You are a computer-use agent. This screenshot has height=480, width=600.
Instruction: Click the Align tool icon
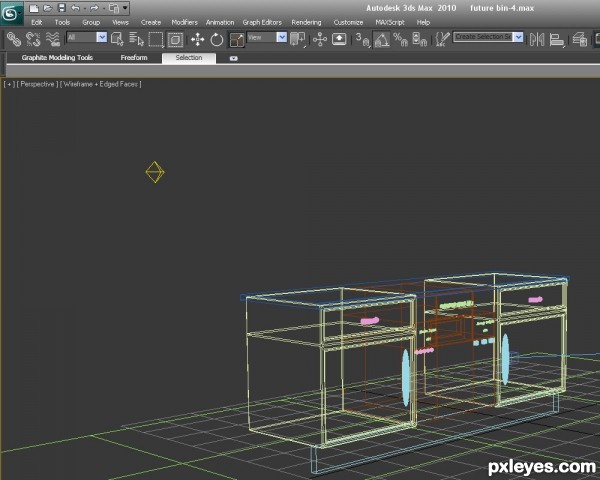click(557, 39)
